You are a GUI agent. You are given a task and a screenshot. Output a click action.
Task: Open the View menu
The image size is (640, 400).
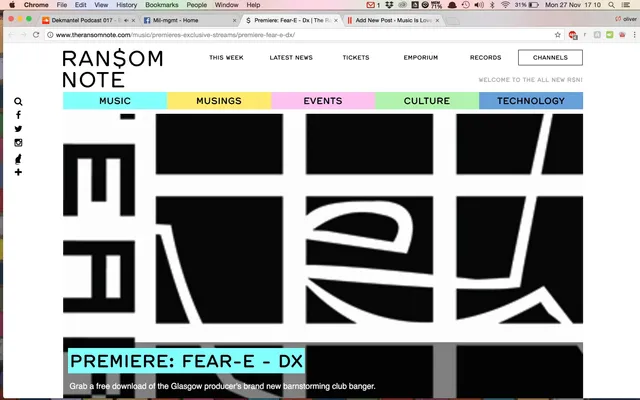(x=101, y=5)
